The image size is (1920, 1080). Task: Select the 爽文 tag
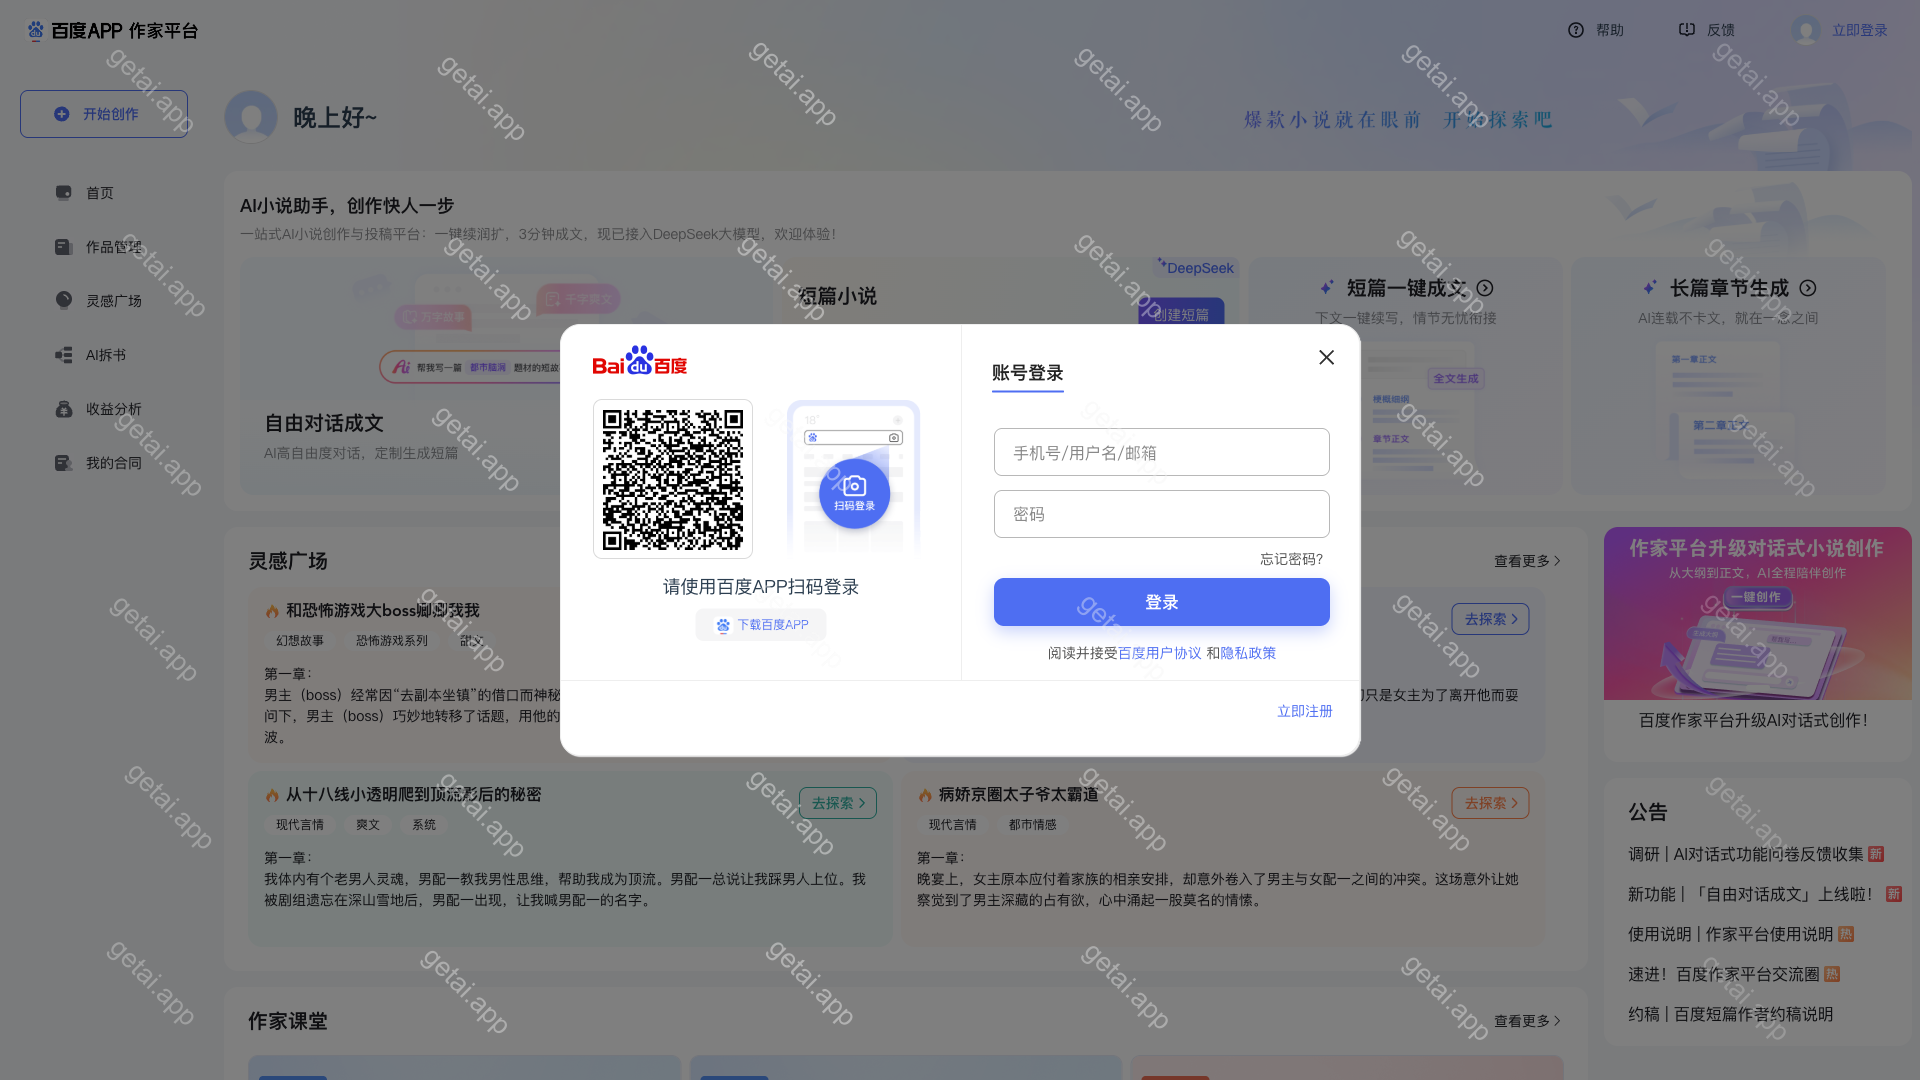(368, 825)
